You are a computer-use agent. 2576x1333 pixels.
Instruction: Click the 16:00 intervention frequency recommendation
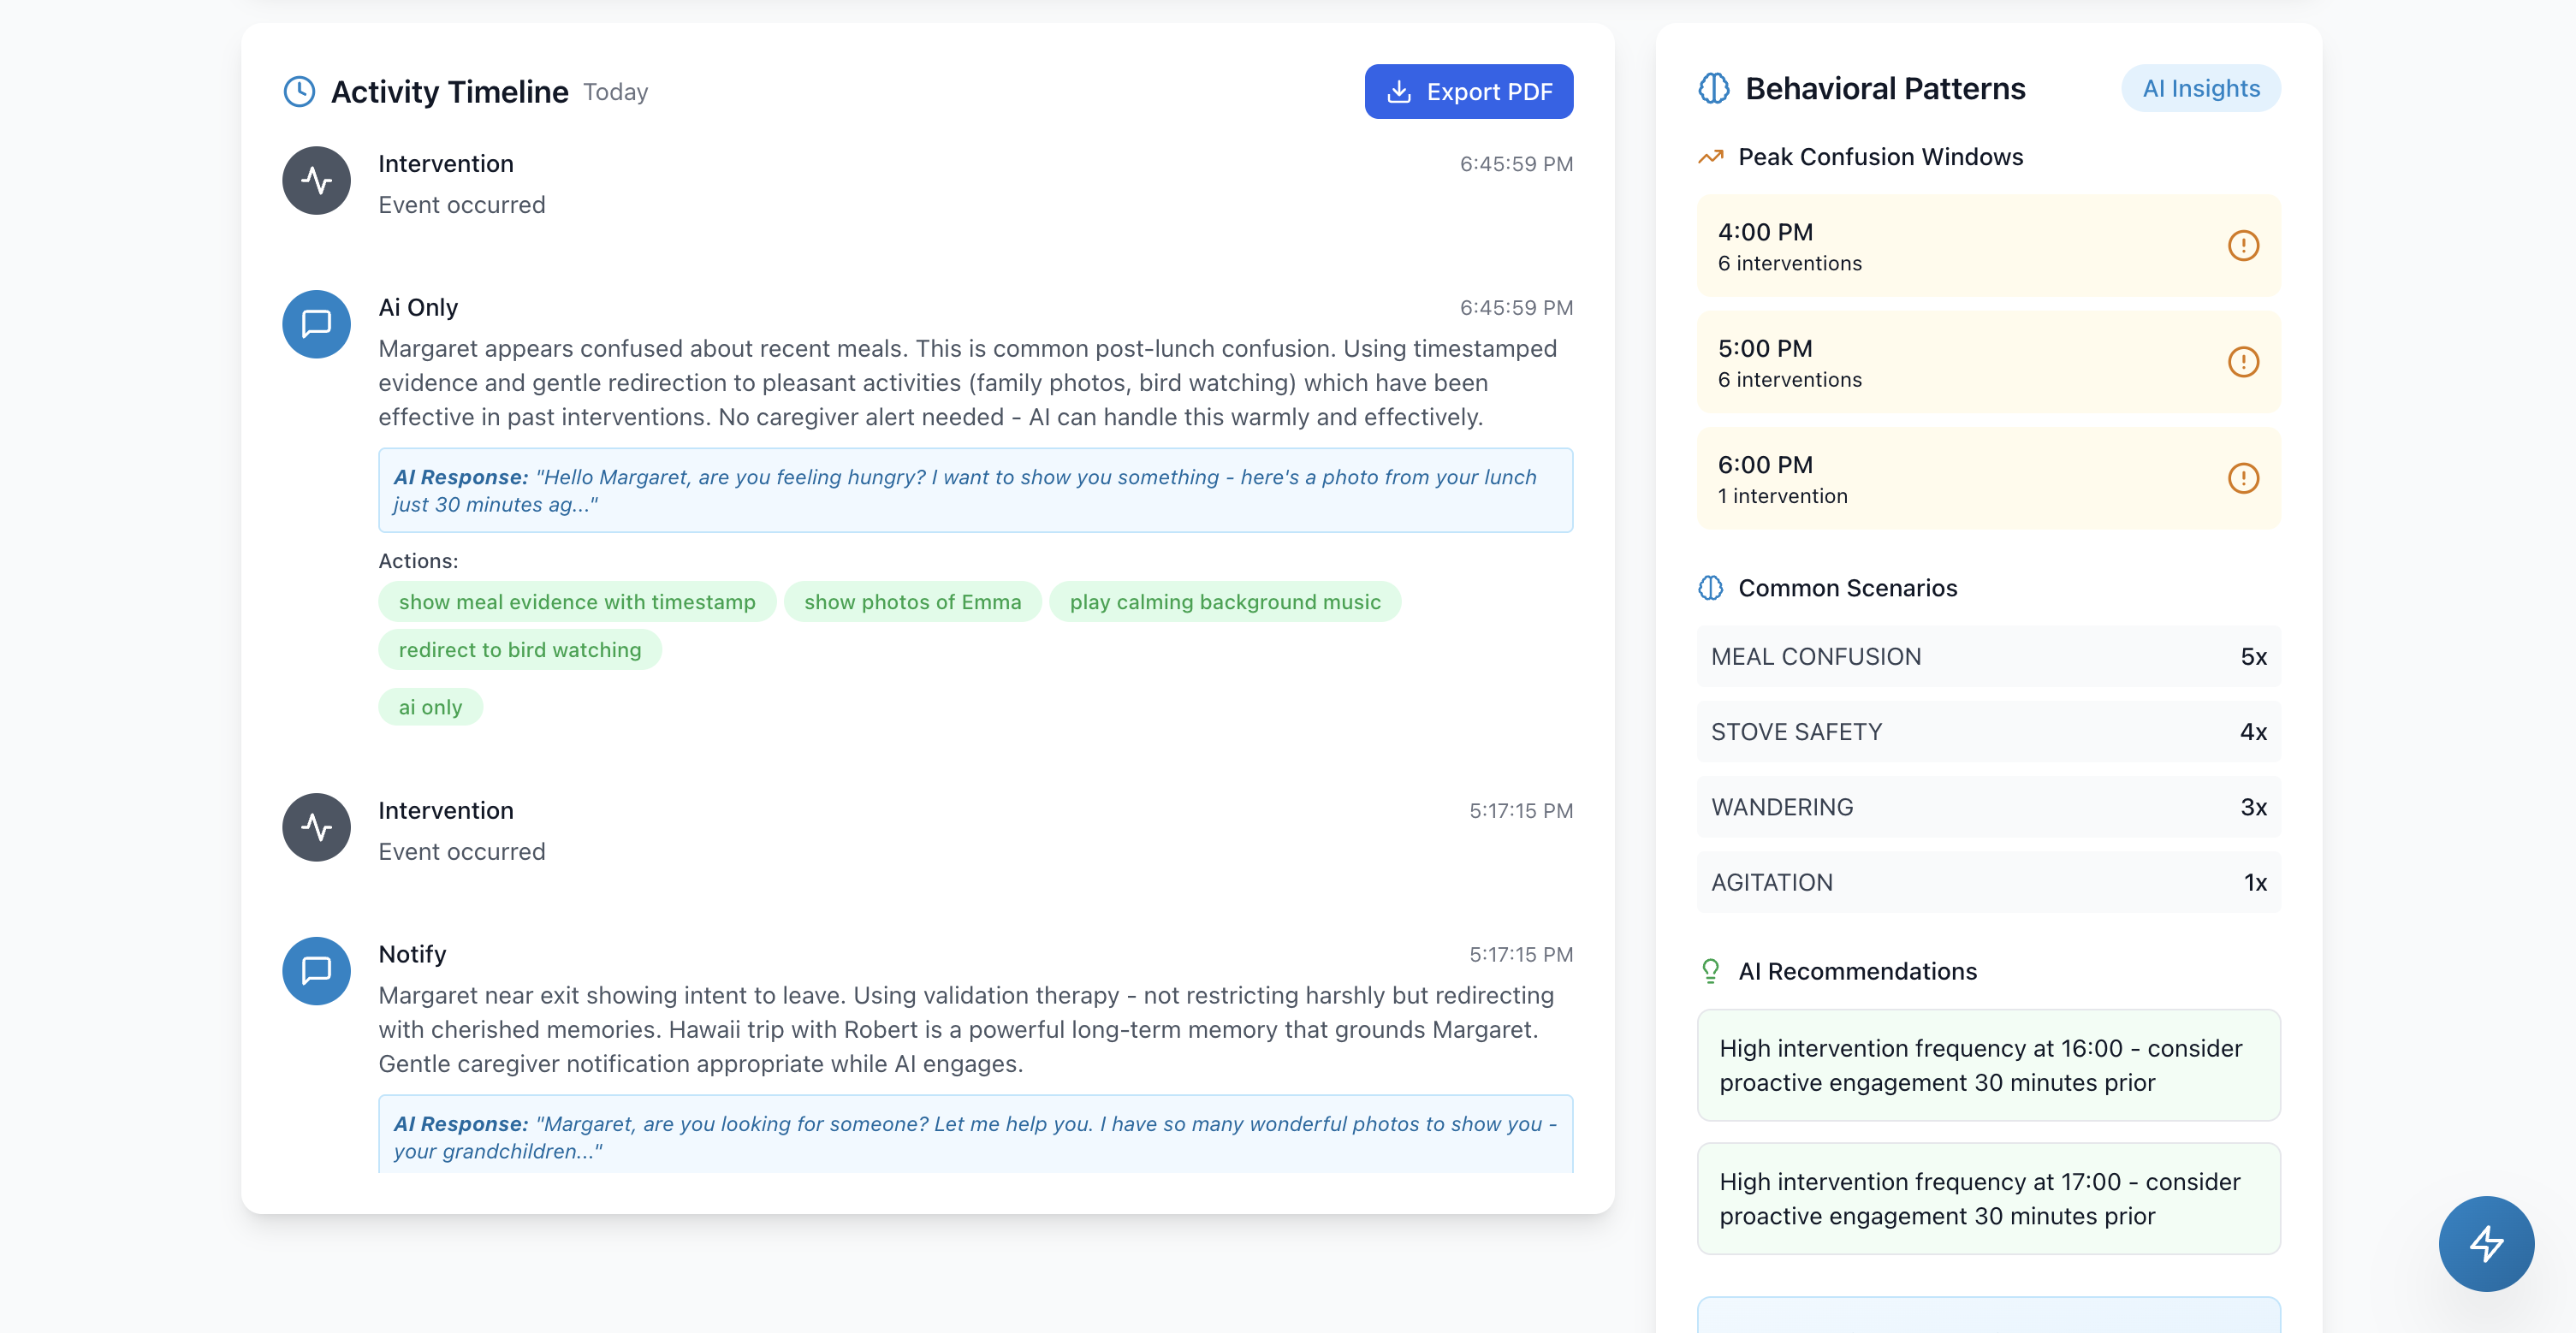click(x=1987, y=1065)
